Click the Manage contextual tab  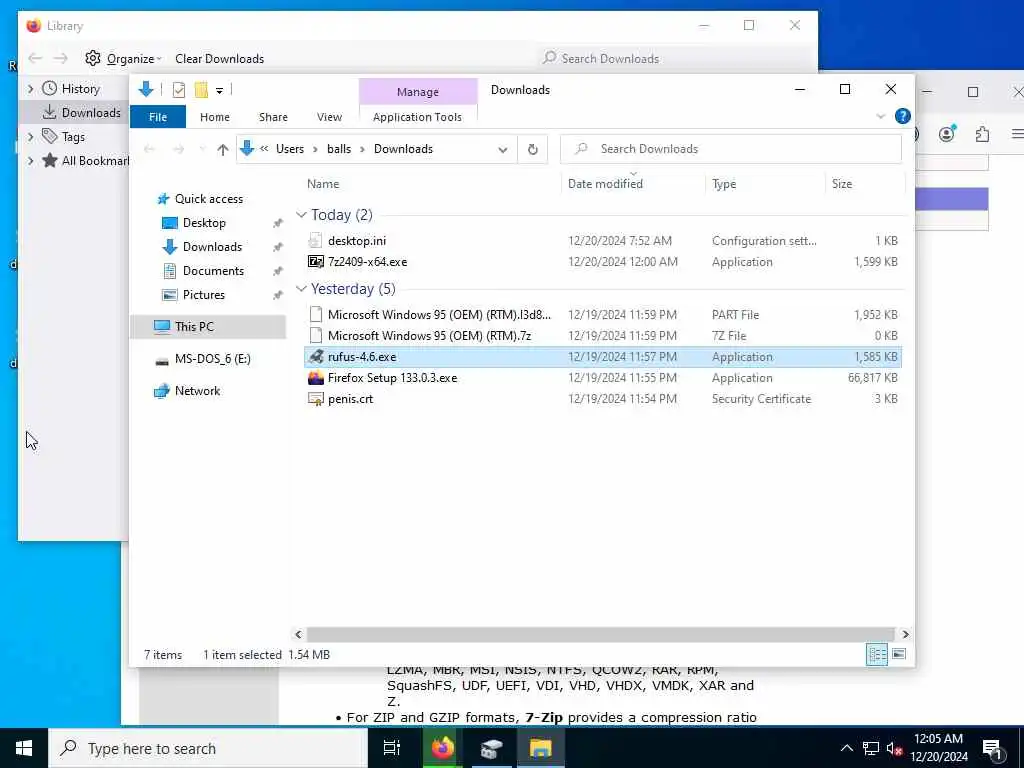pos(417,92)
